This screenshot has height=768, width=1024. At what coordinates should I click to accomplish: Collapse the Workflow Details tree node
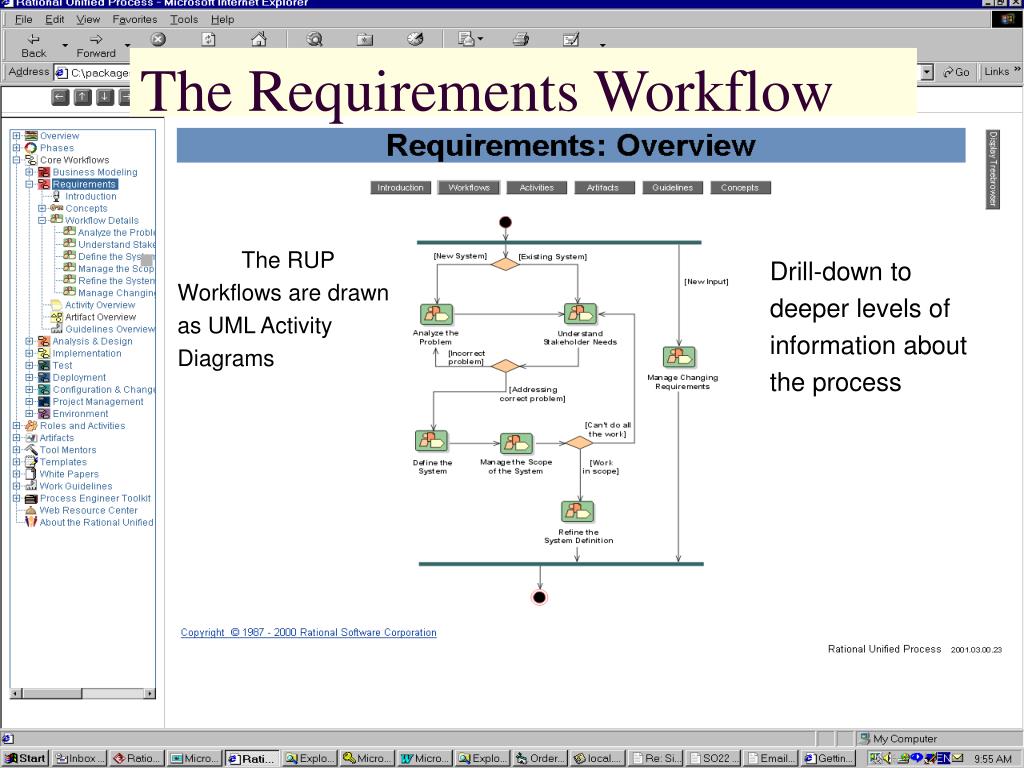point(42,220)
